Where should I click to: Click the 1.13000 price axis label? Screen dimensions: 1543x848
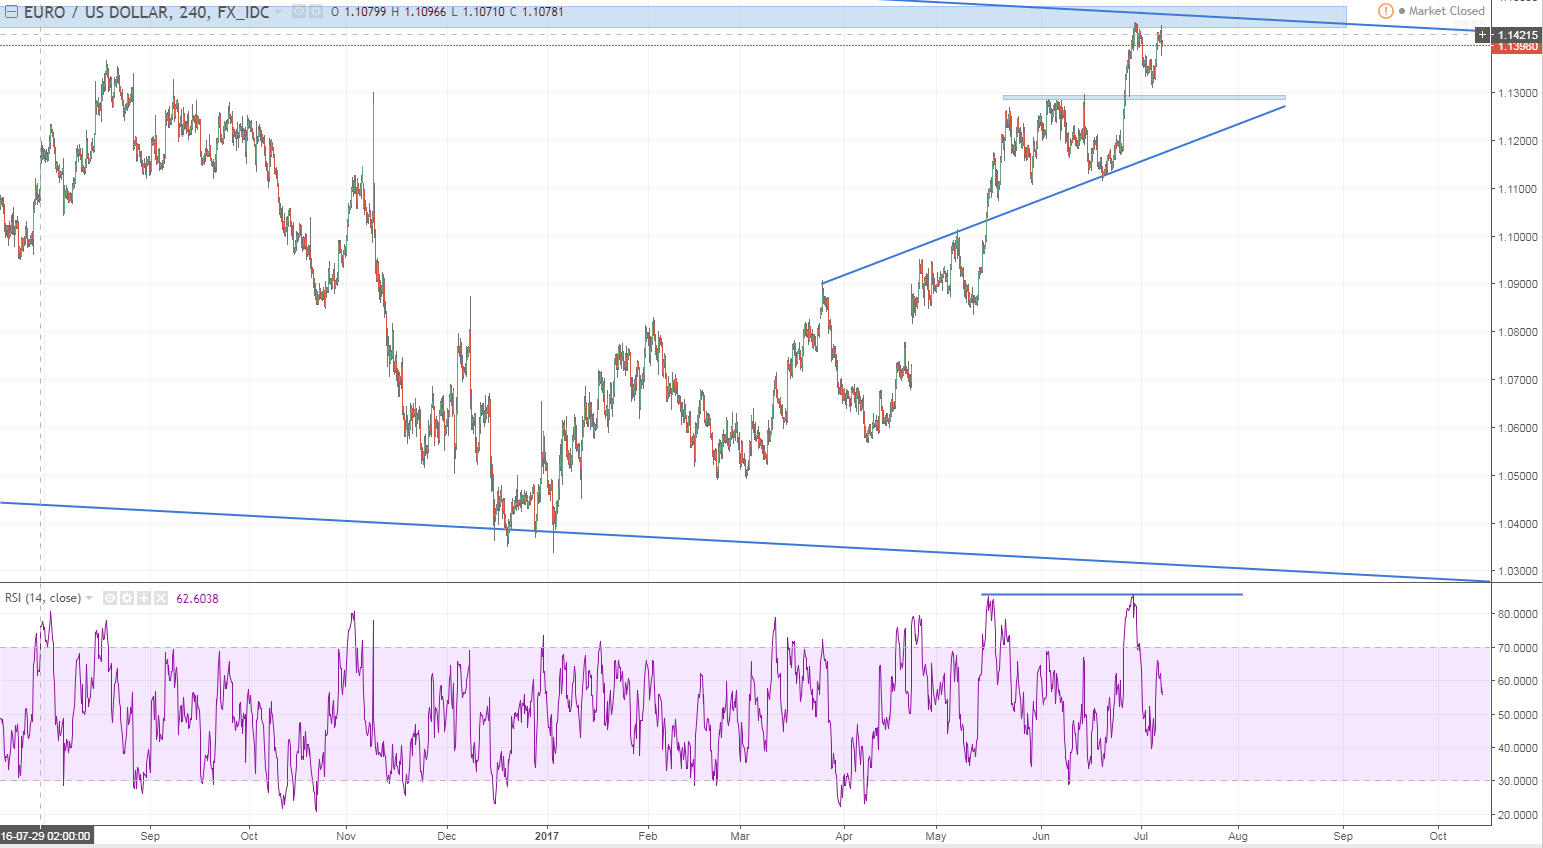click(x=1517, y=93)
